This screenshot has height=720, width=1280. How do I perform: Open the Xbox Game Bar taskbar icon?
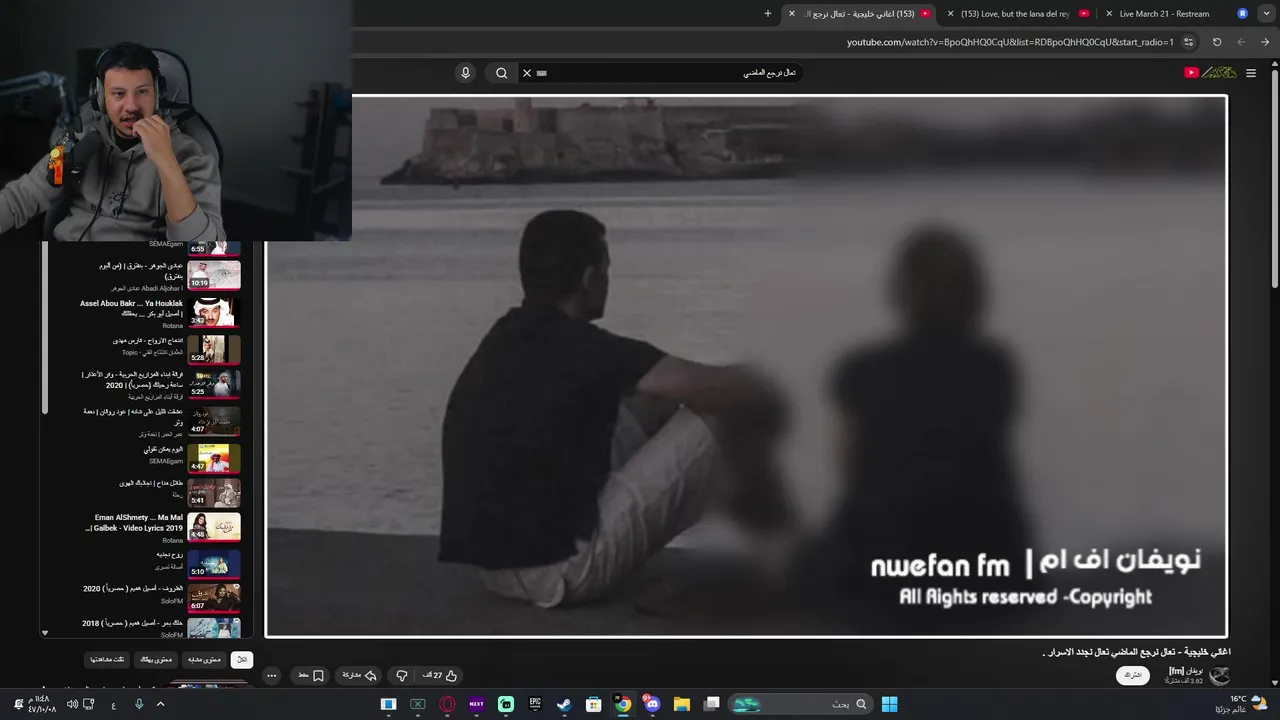[x=418, y=704]
